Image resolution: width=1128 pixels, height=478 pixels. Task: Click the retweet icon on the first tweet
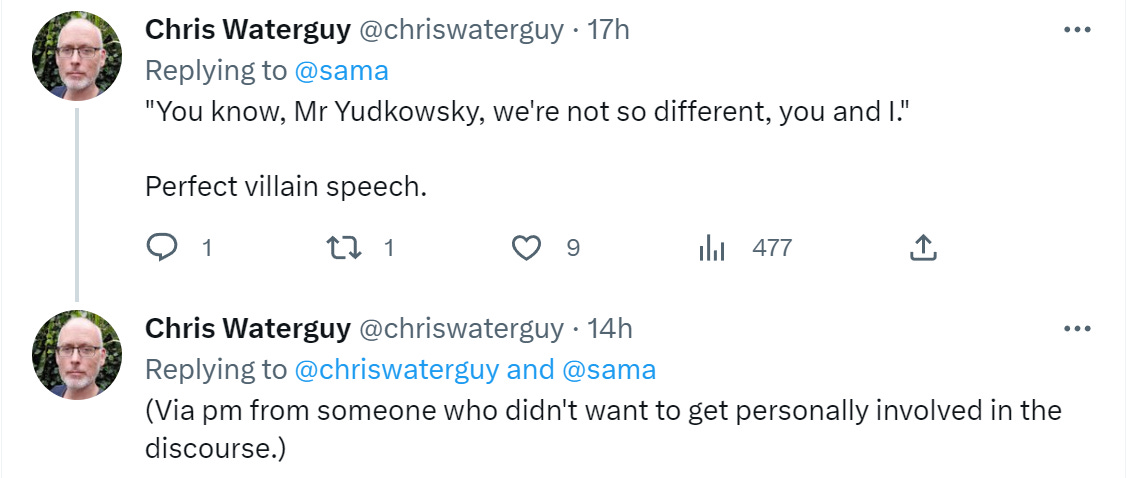point(345,247)
